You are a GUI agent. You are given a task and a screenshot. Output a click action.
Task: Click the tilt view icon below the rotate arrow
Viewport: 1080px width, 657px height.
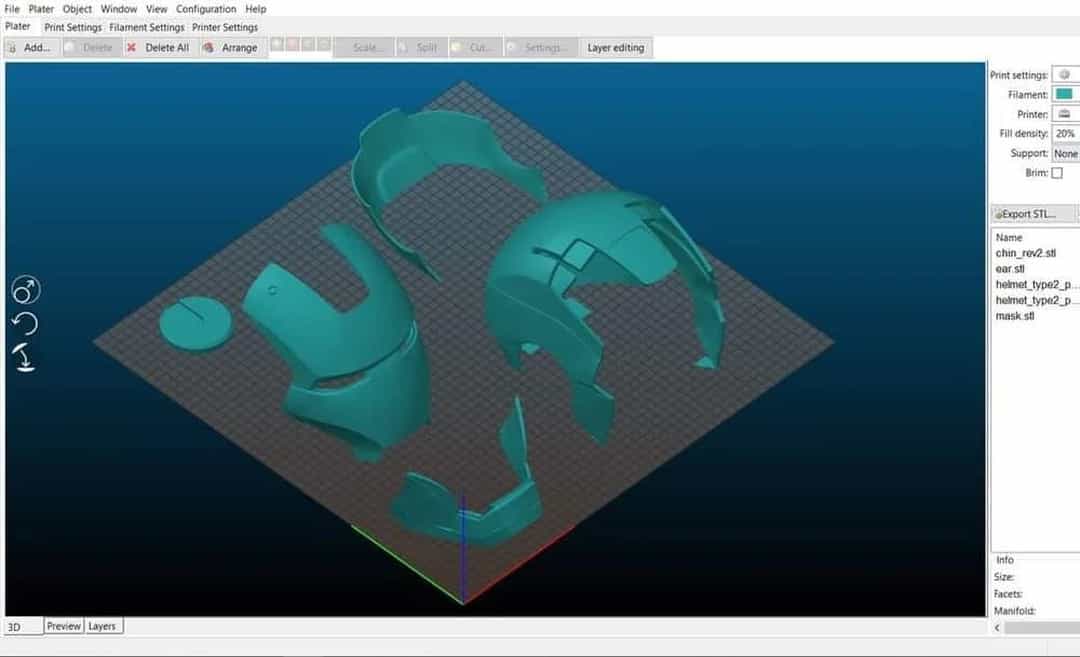click(24, 357)
